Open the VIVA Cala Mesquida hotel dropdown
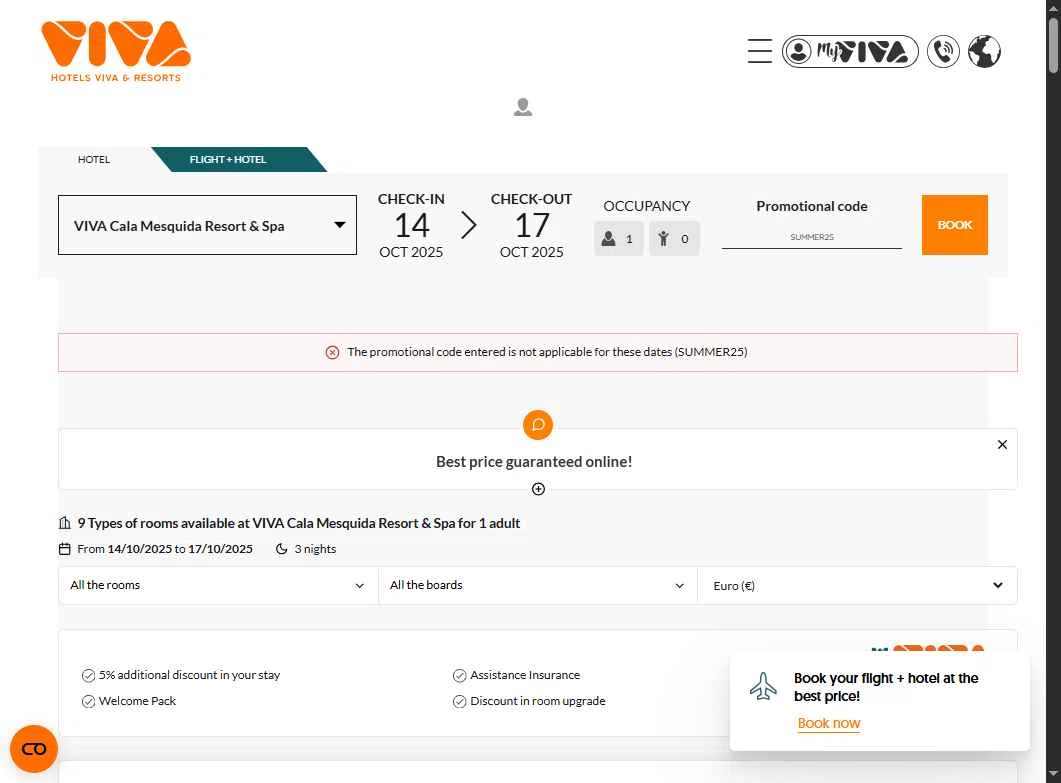This screenshot has height=783, width=1061. click(x=207, y=225)
